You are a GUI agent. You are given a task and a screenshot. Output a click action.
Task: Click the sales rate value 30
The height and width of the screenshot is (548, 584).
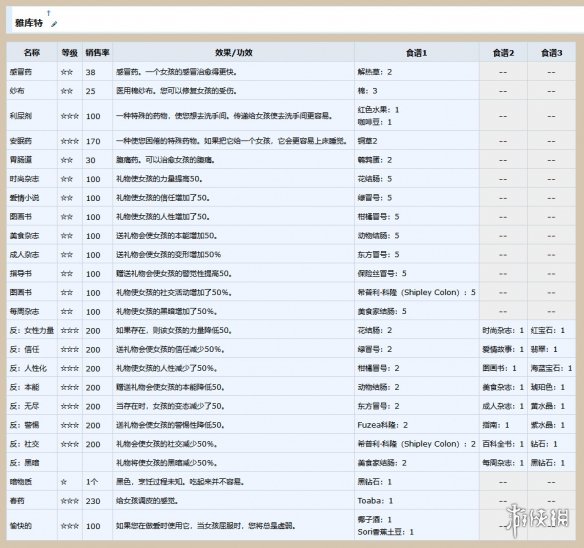[x=91, y=161]
